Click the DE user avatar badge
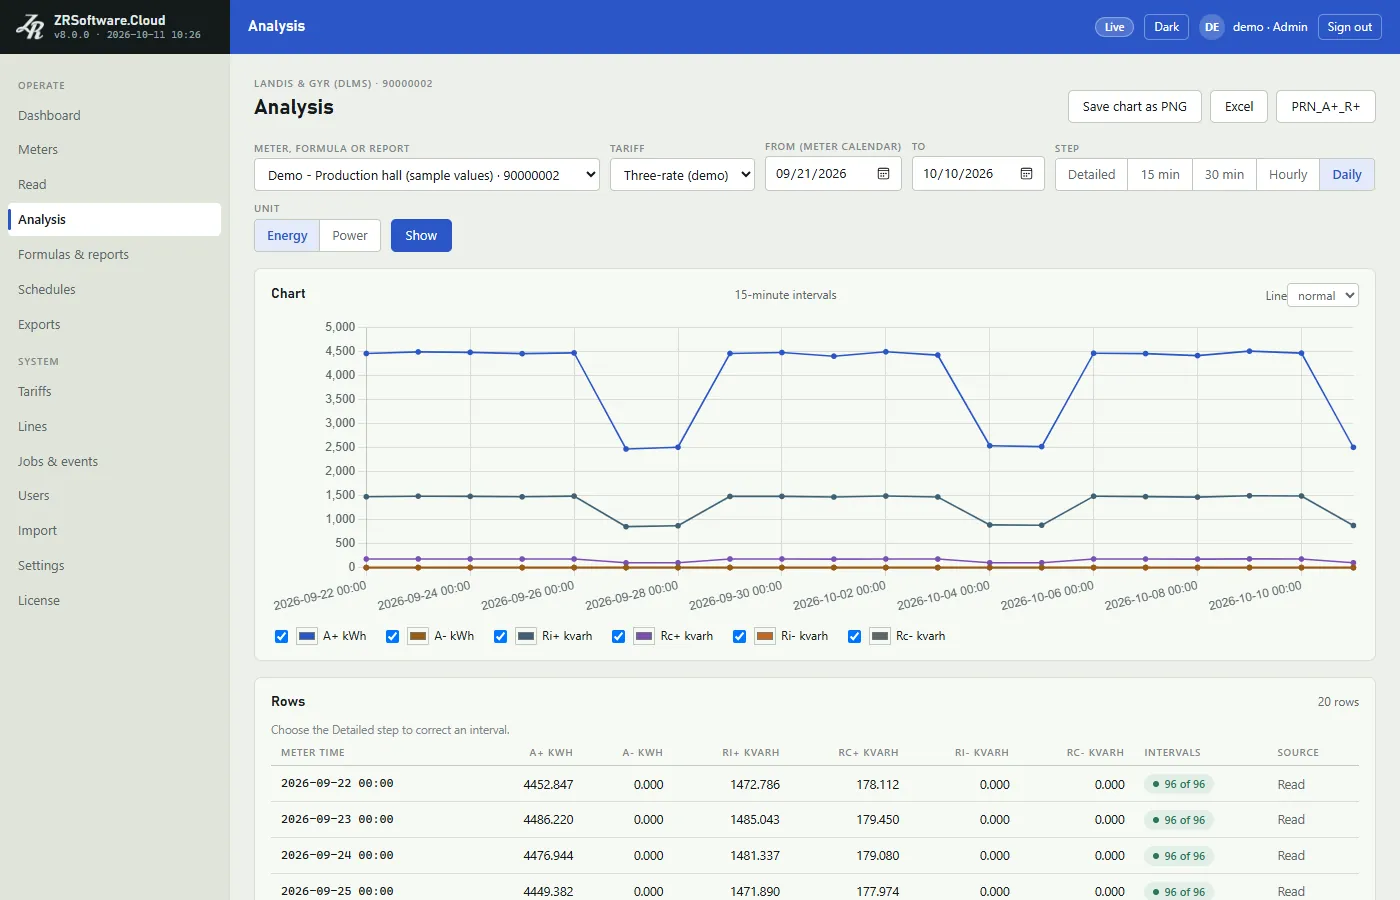1400x900 pixels. (1212, 27)
